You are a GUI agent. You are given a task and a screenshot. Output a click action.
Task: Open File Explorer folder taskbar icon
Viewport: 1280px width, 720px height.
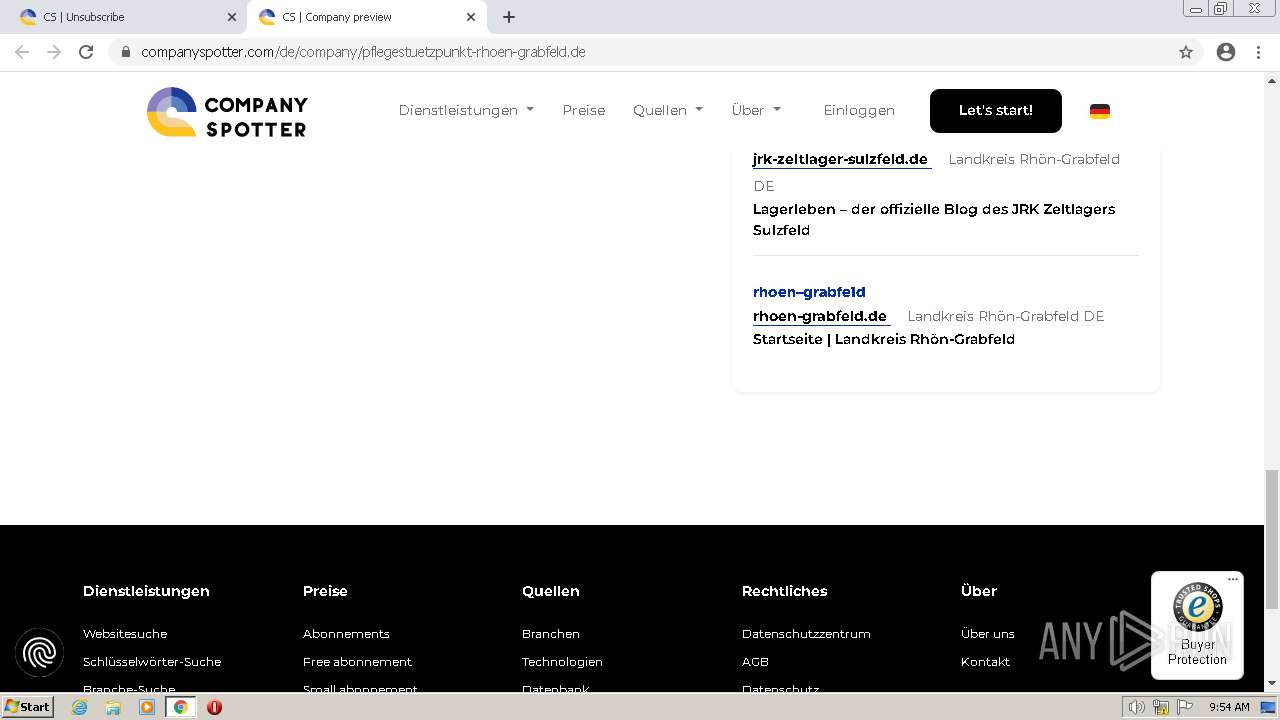113,707
